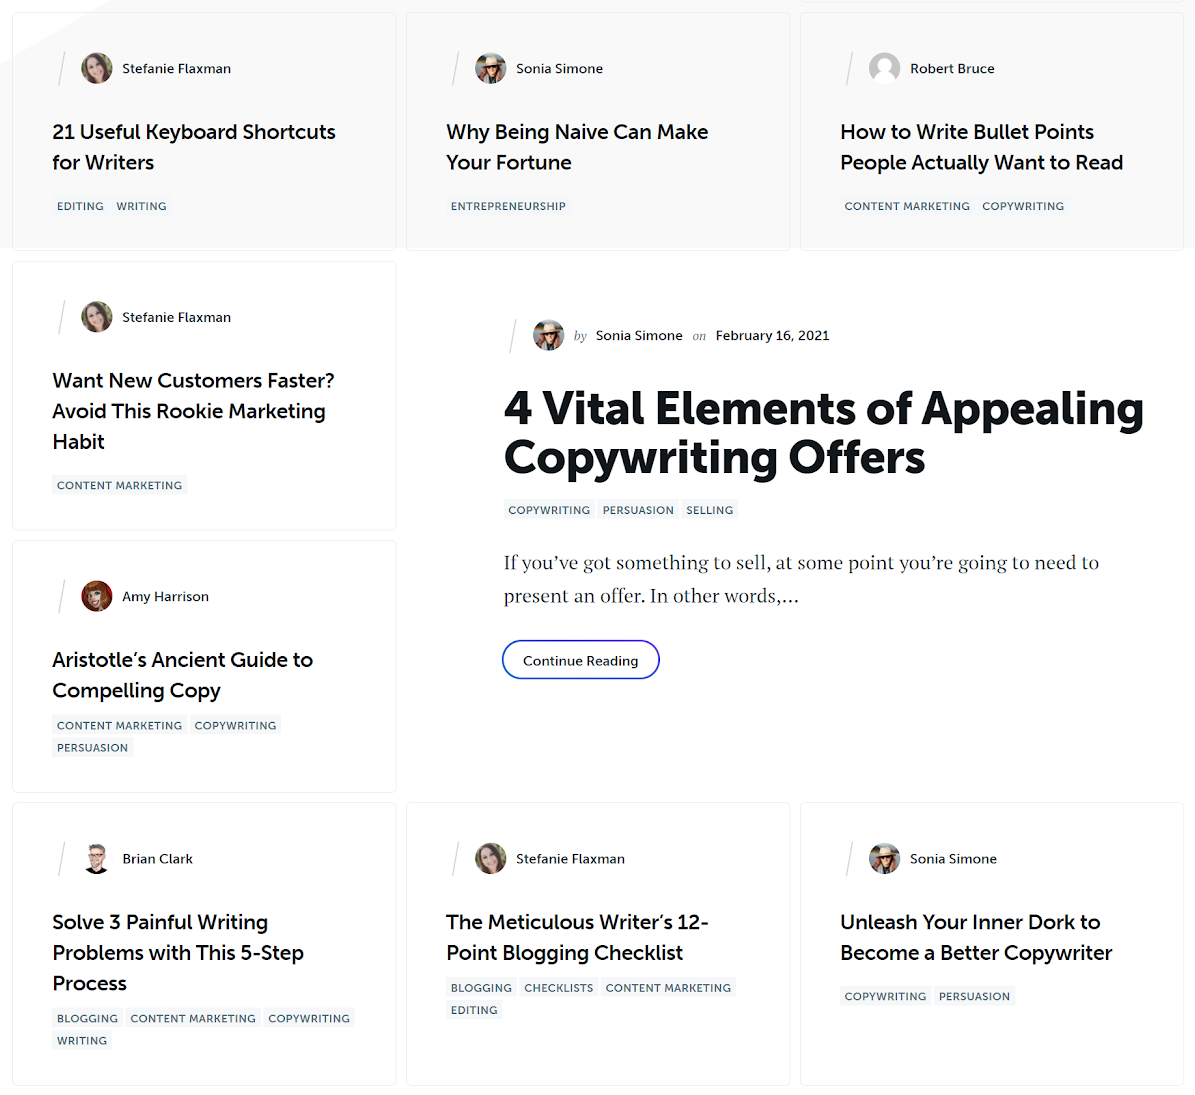Click Sonia Simone's avatar on Inner Dork card
Viewport: 1195px width, 1095px height.
point(884,859)
